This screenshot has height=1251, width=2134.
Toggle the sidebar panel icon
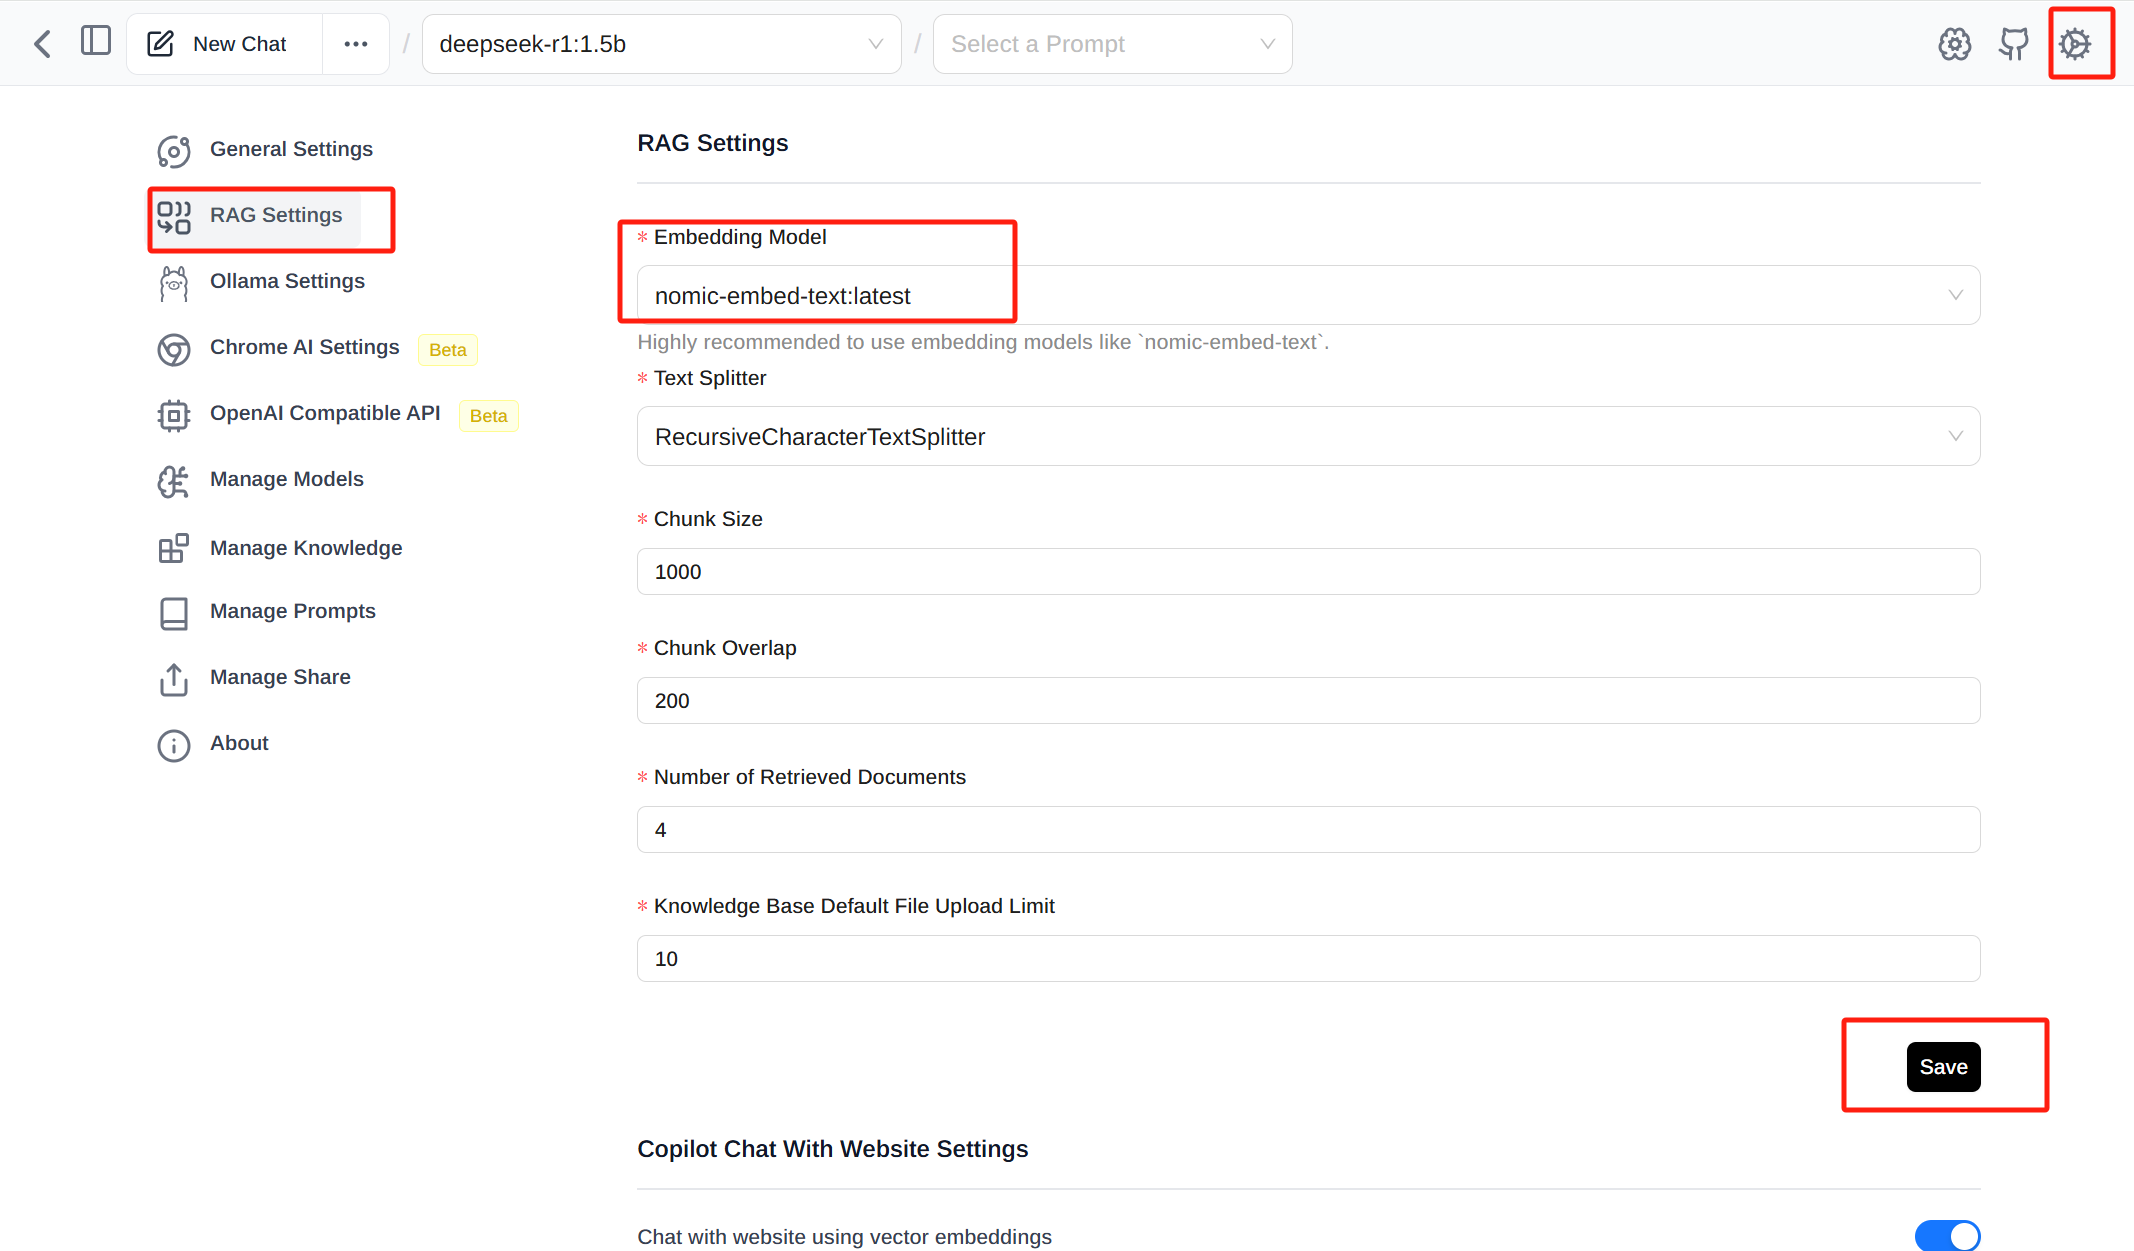96,42
